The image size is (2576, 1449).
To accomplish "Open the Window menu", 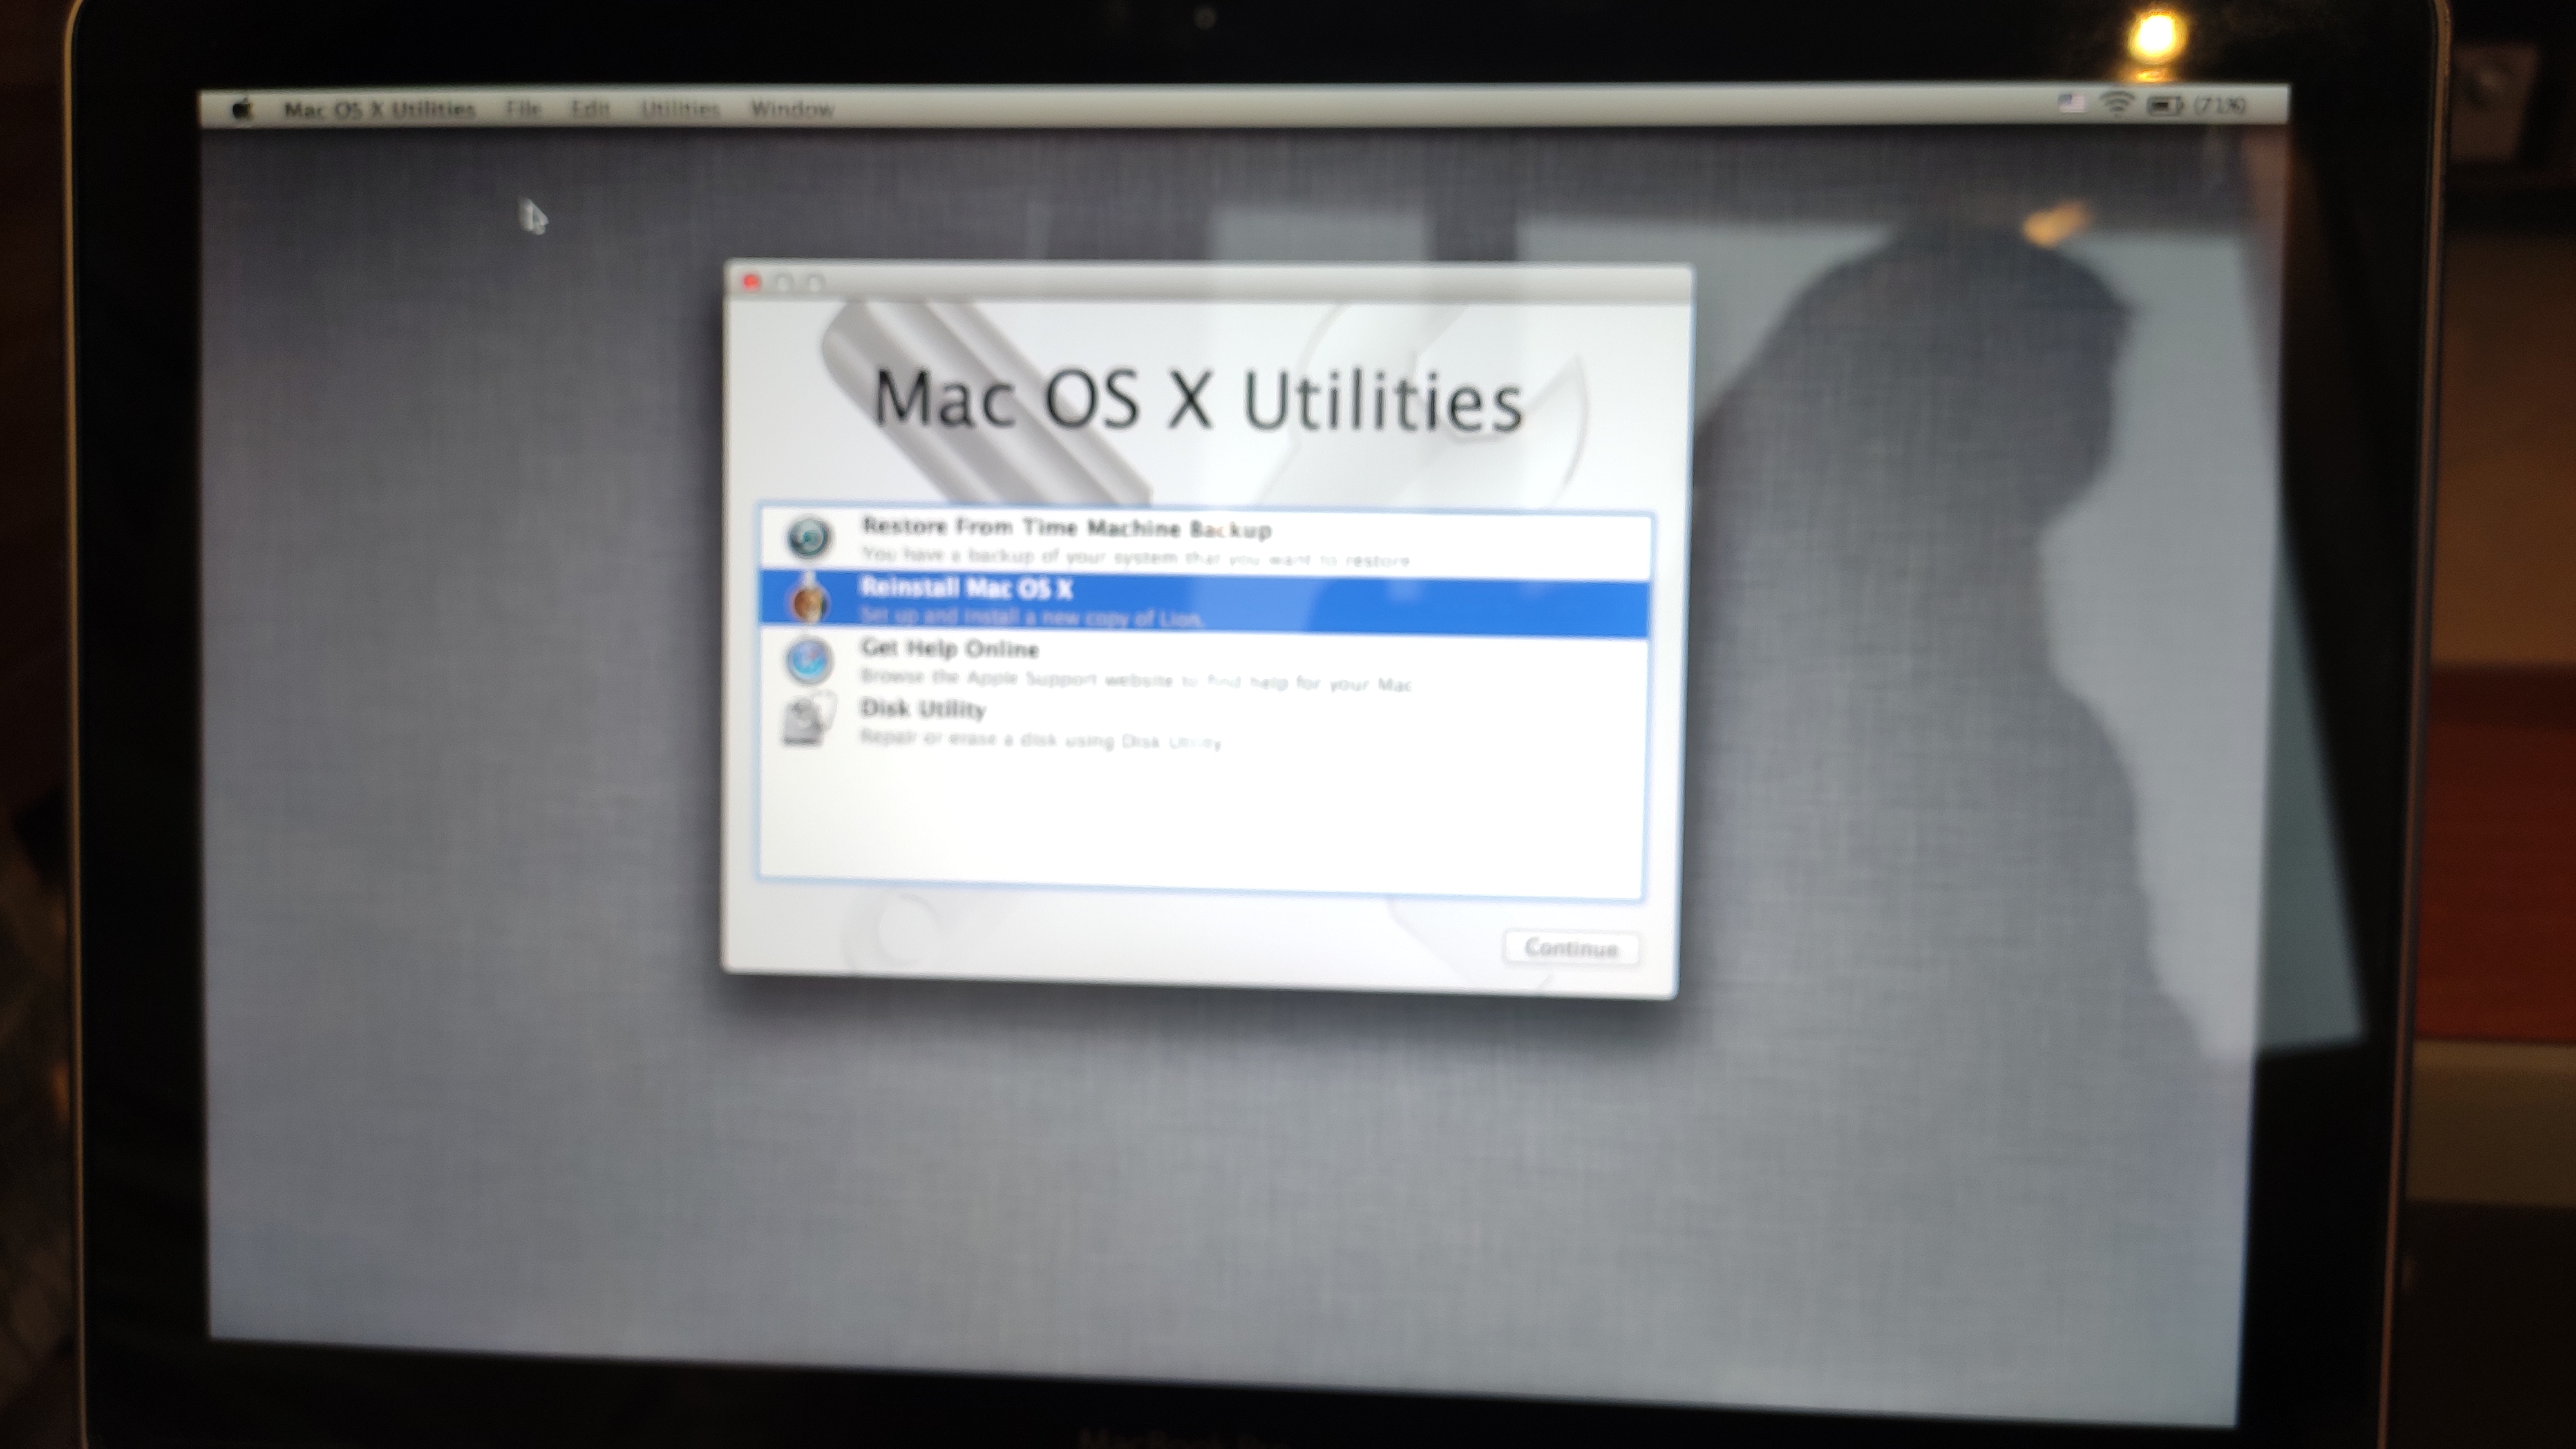I will (x=792, y=108).
